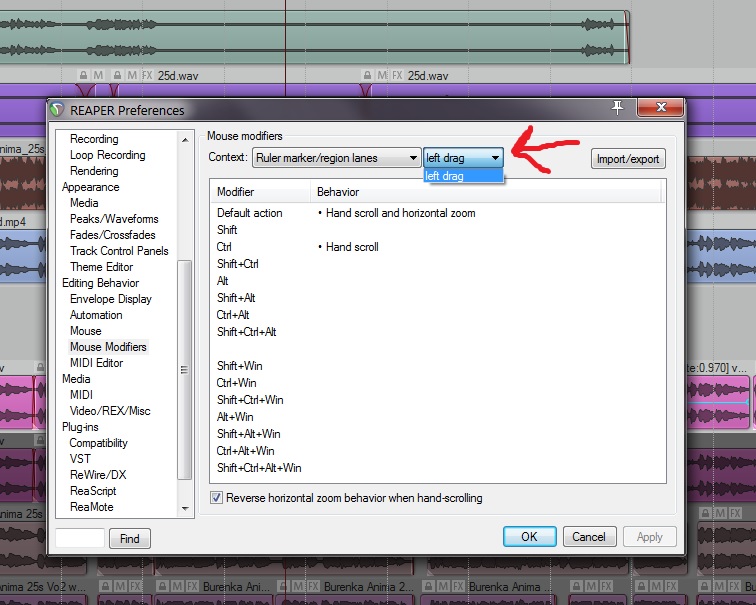Viewport: 756px width, 605px height.
Task: Select the Ctrl modifier row
Action: click(438, 247)
